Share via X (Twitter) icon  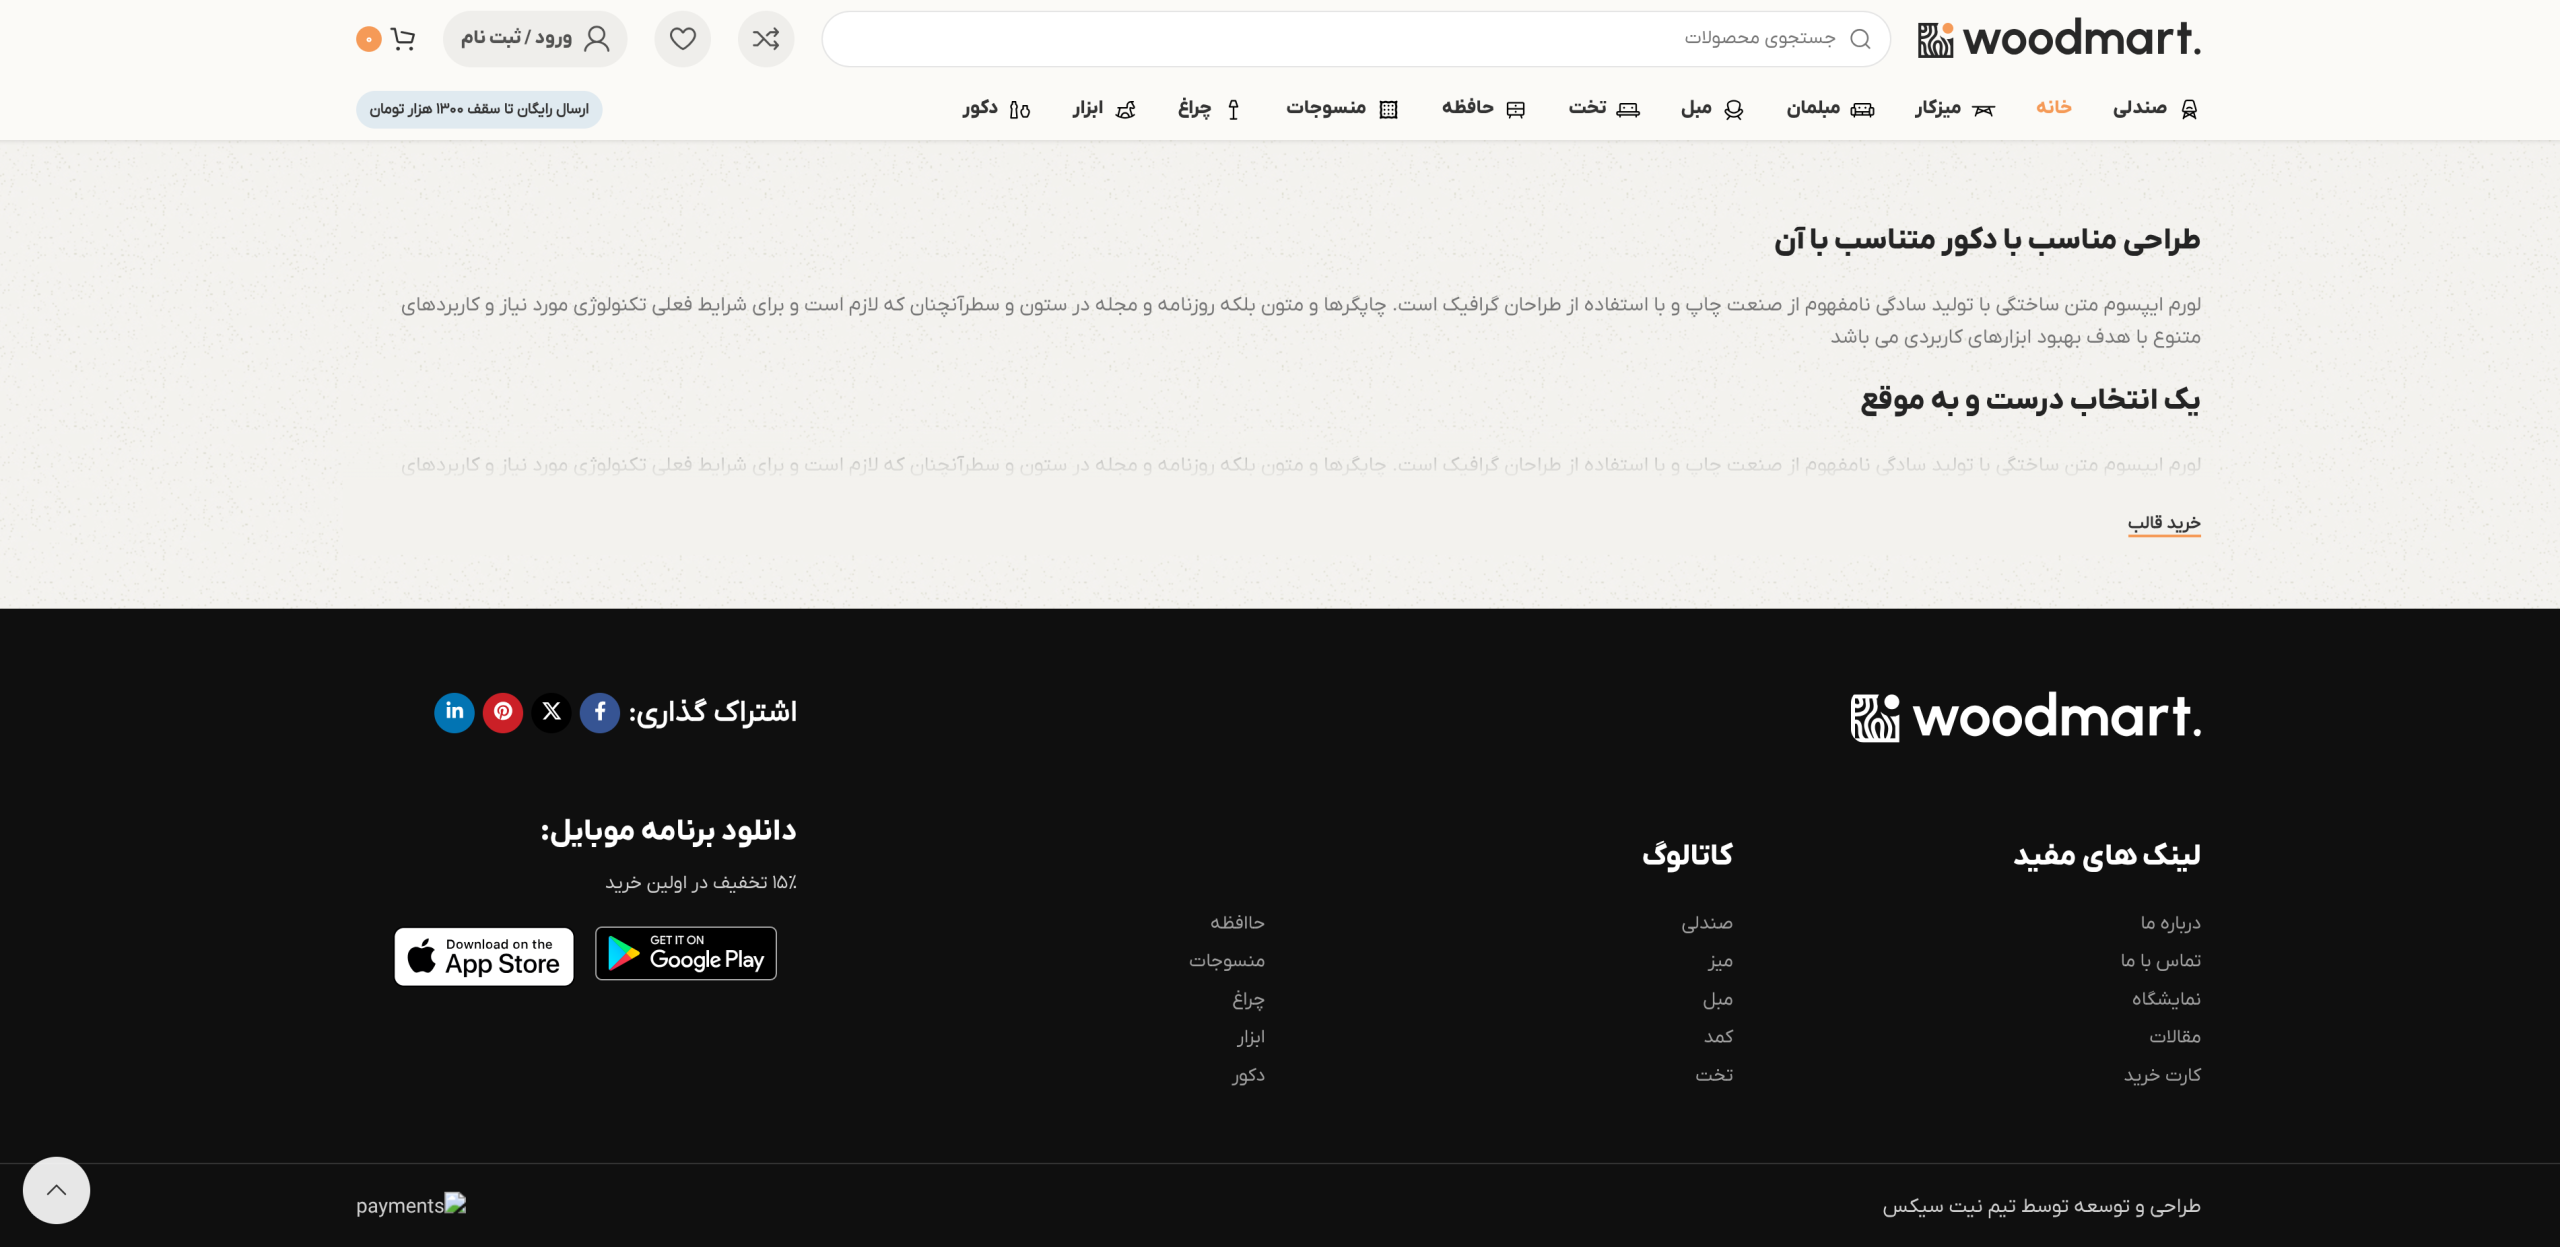point(551,712)
